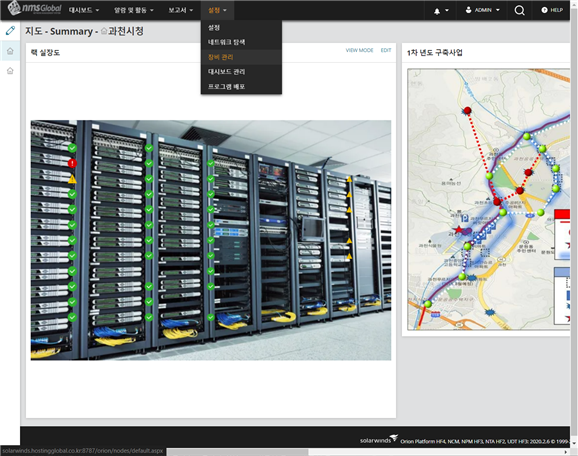Select the second home icon in the sidebar
Viewport: 578px width, 456px height.
[10, 70]
